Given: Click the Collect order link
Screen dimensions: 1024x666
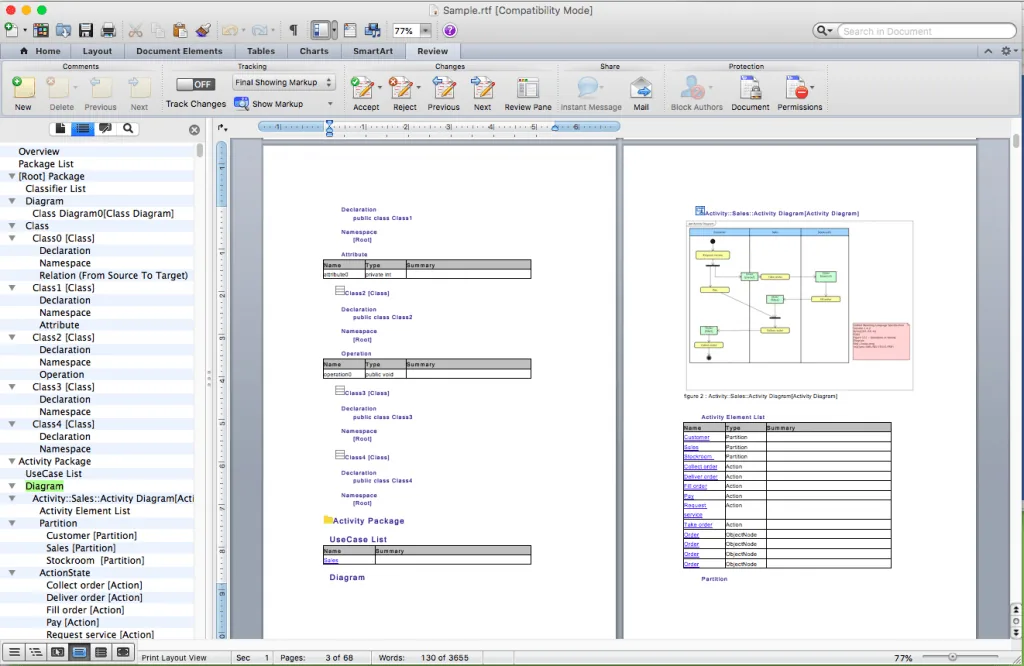Looking at the screenshot, I should (x=701, y=467).
